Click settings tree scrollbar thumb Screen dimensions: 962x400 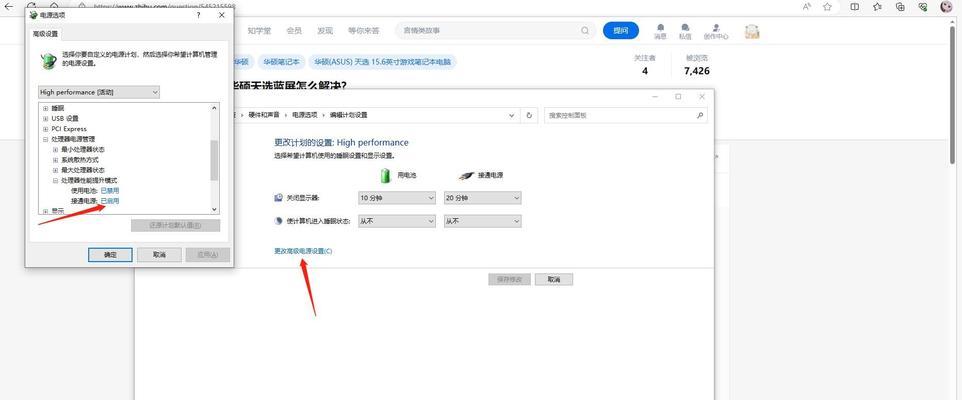pyautogui.click(x=214, y=160)
